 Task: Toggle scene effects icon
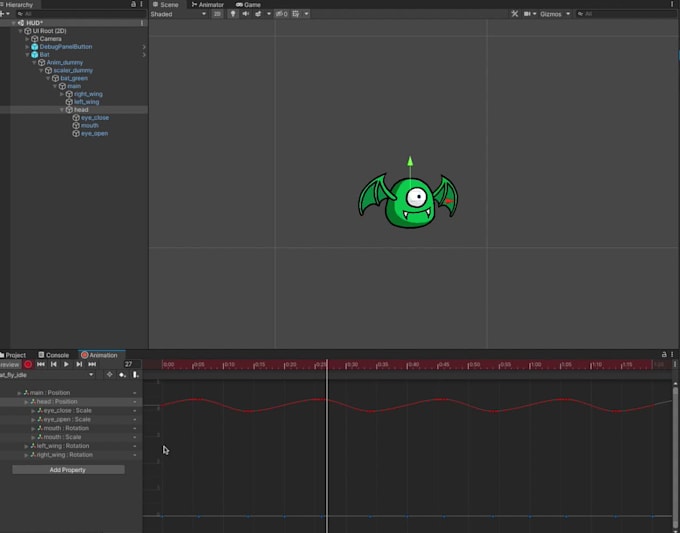coord(258,14)
